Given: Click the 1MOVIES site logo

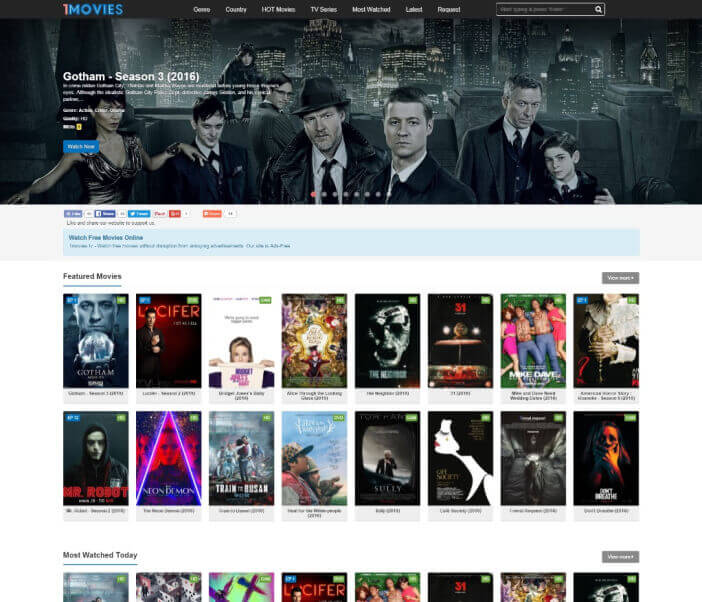Looking at the screenshot, I should 92,9.
